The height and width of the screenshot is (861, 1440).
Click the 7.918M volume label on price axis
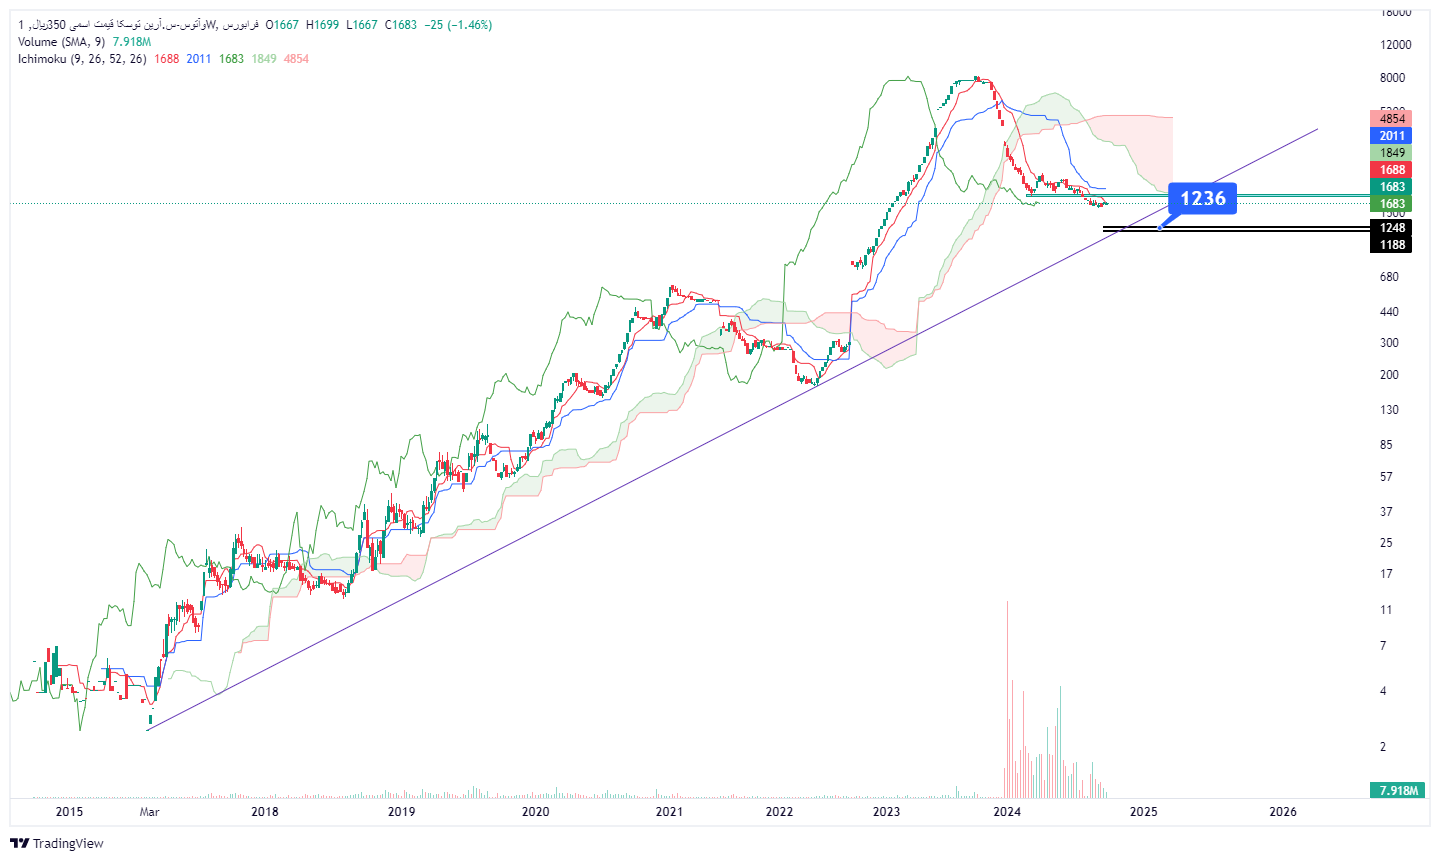[x=1397, y=790]
